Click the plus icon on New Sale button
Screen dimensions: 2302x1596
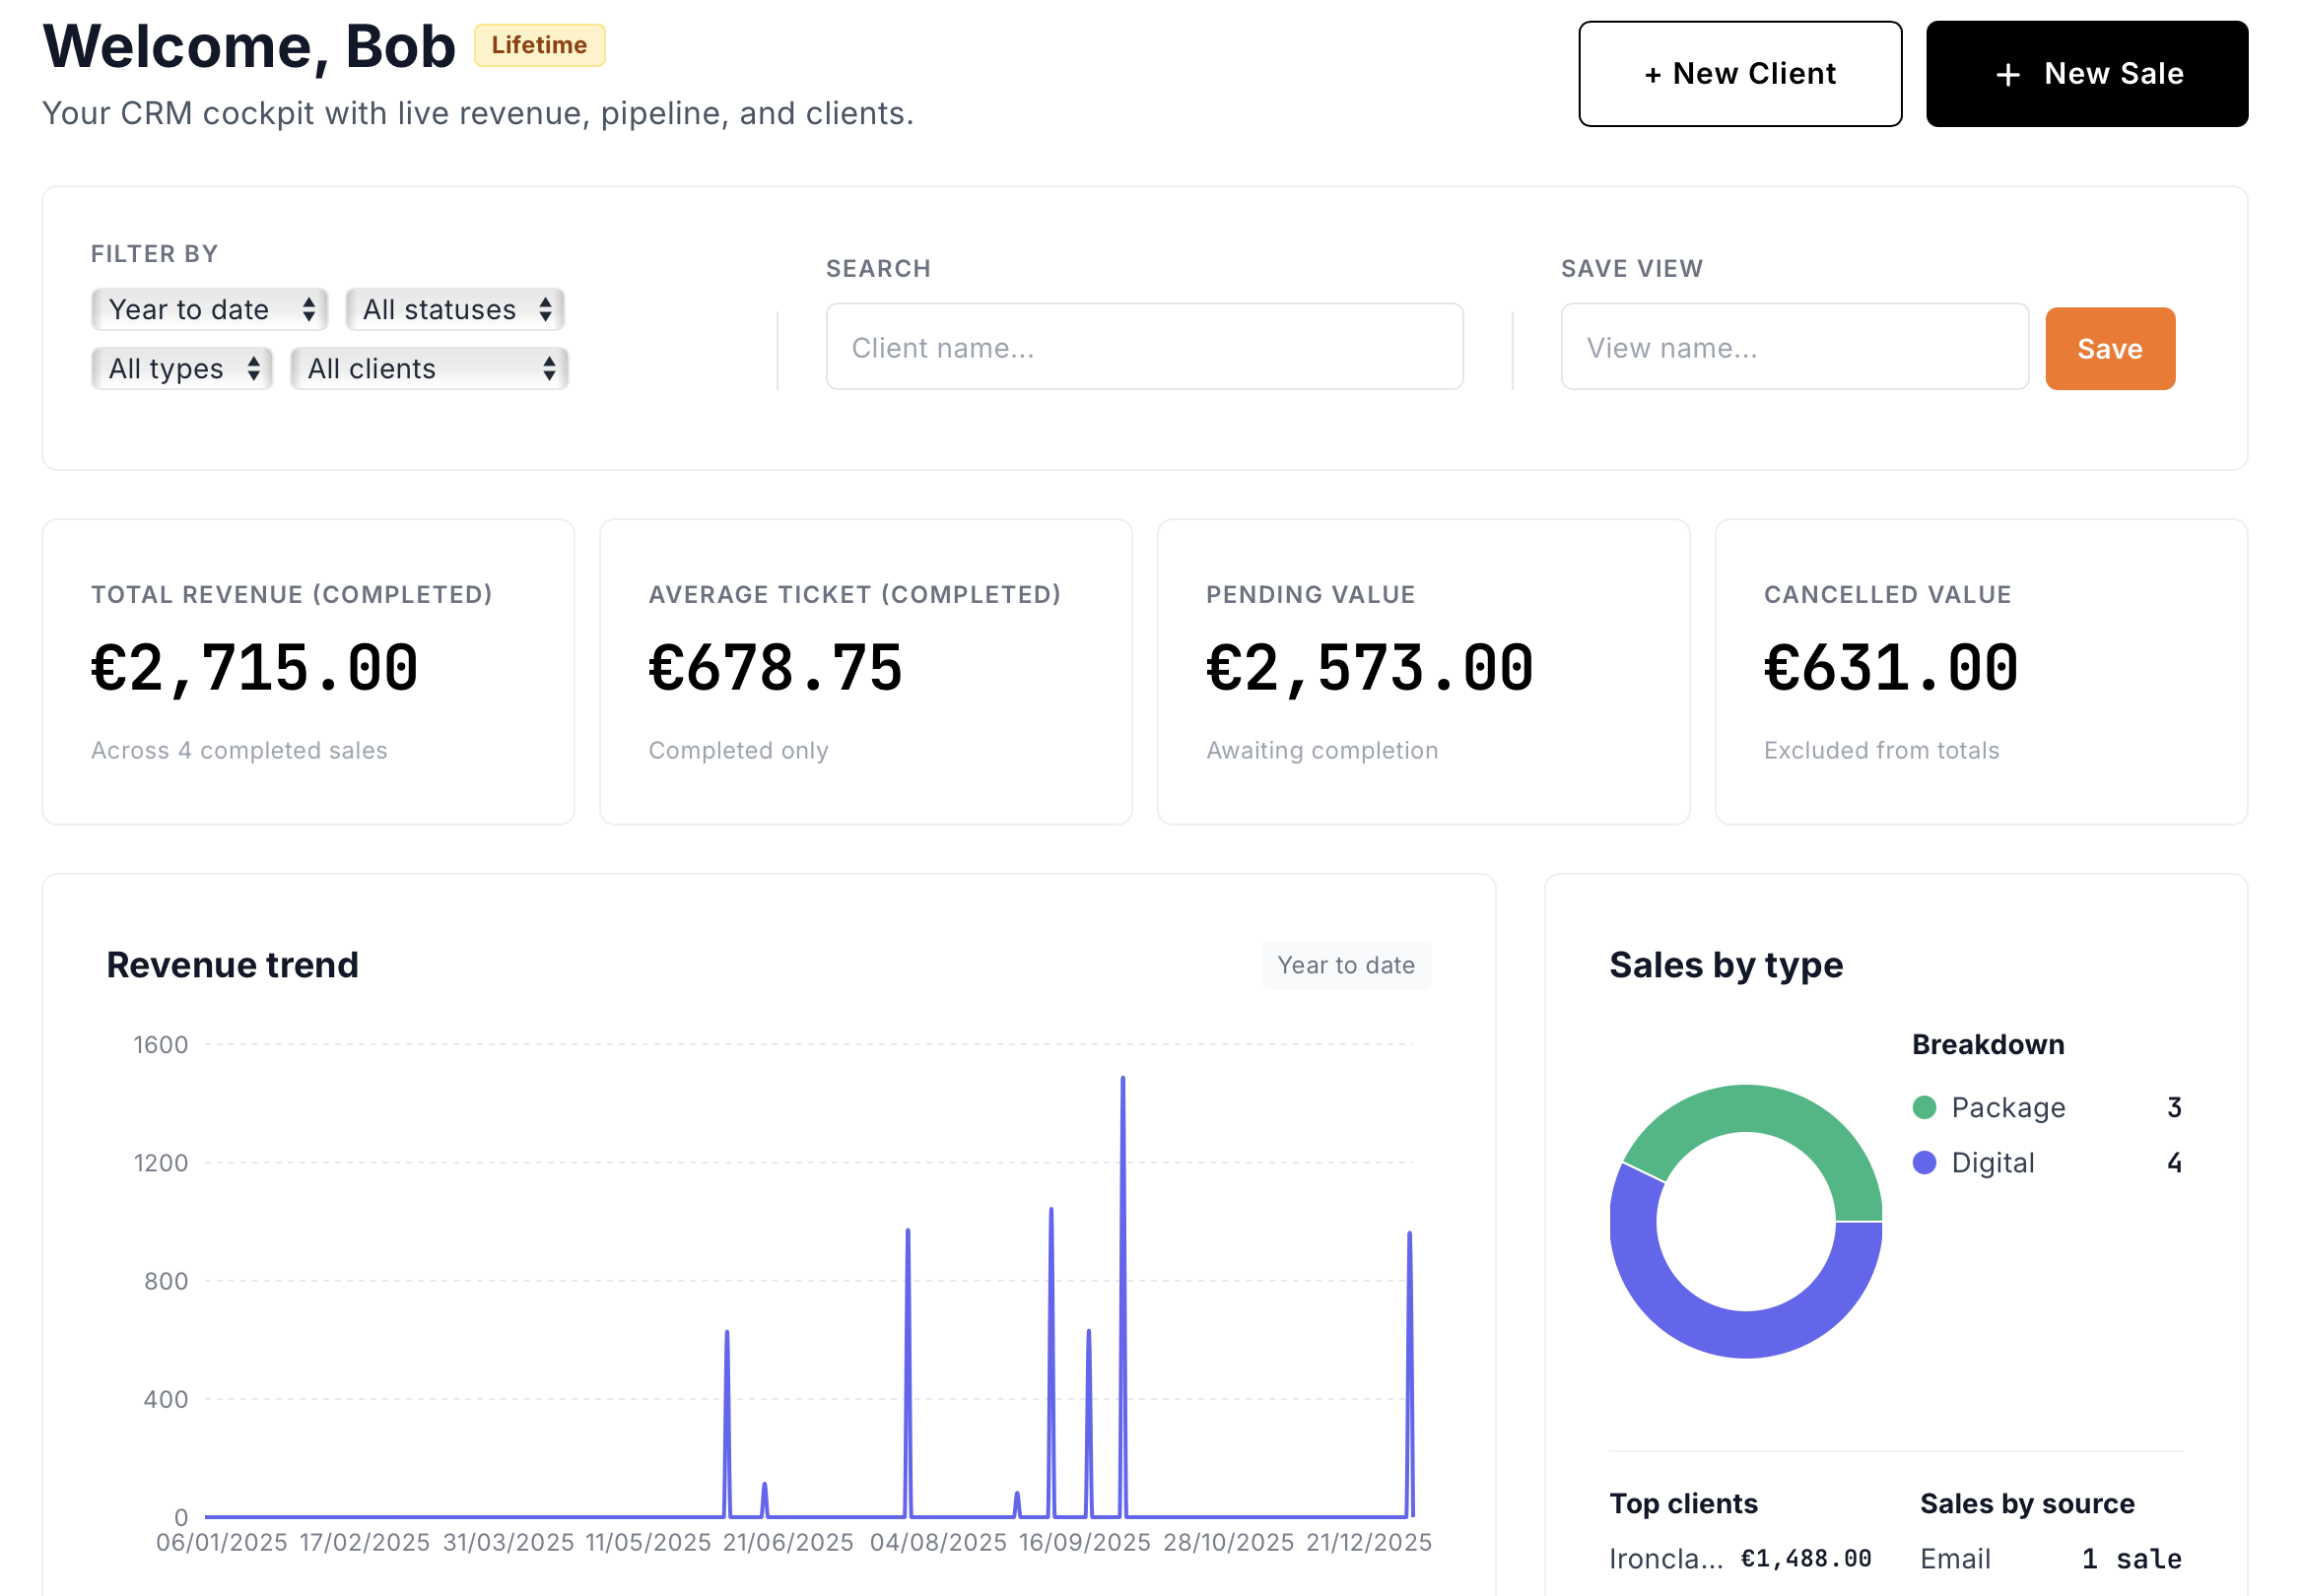click(2009, 74)
